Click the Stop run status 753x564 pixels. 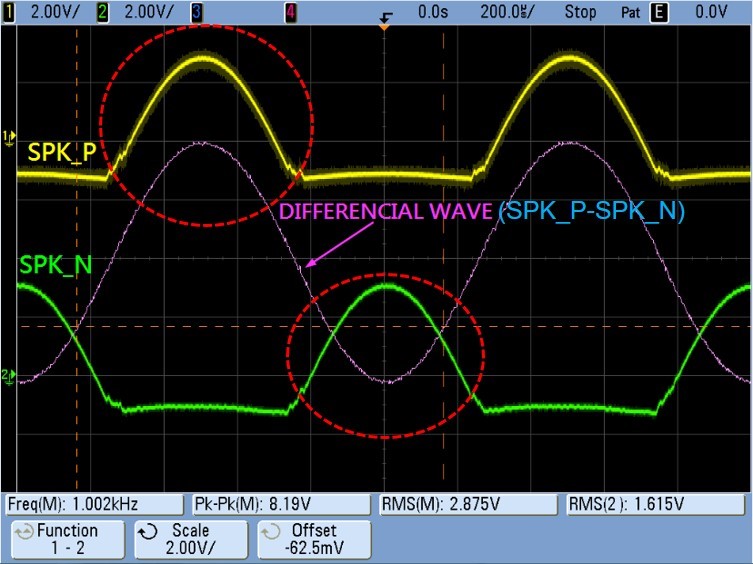(580, 12)
